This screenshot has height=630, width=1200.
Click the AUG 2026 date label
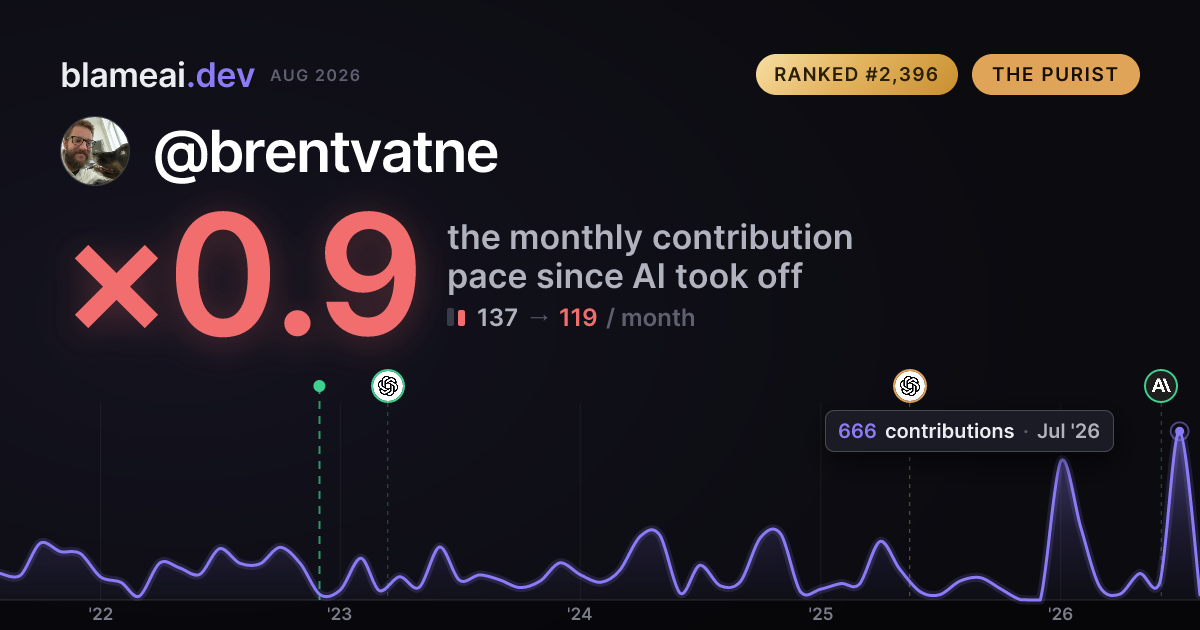[315, 76]
